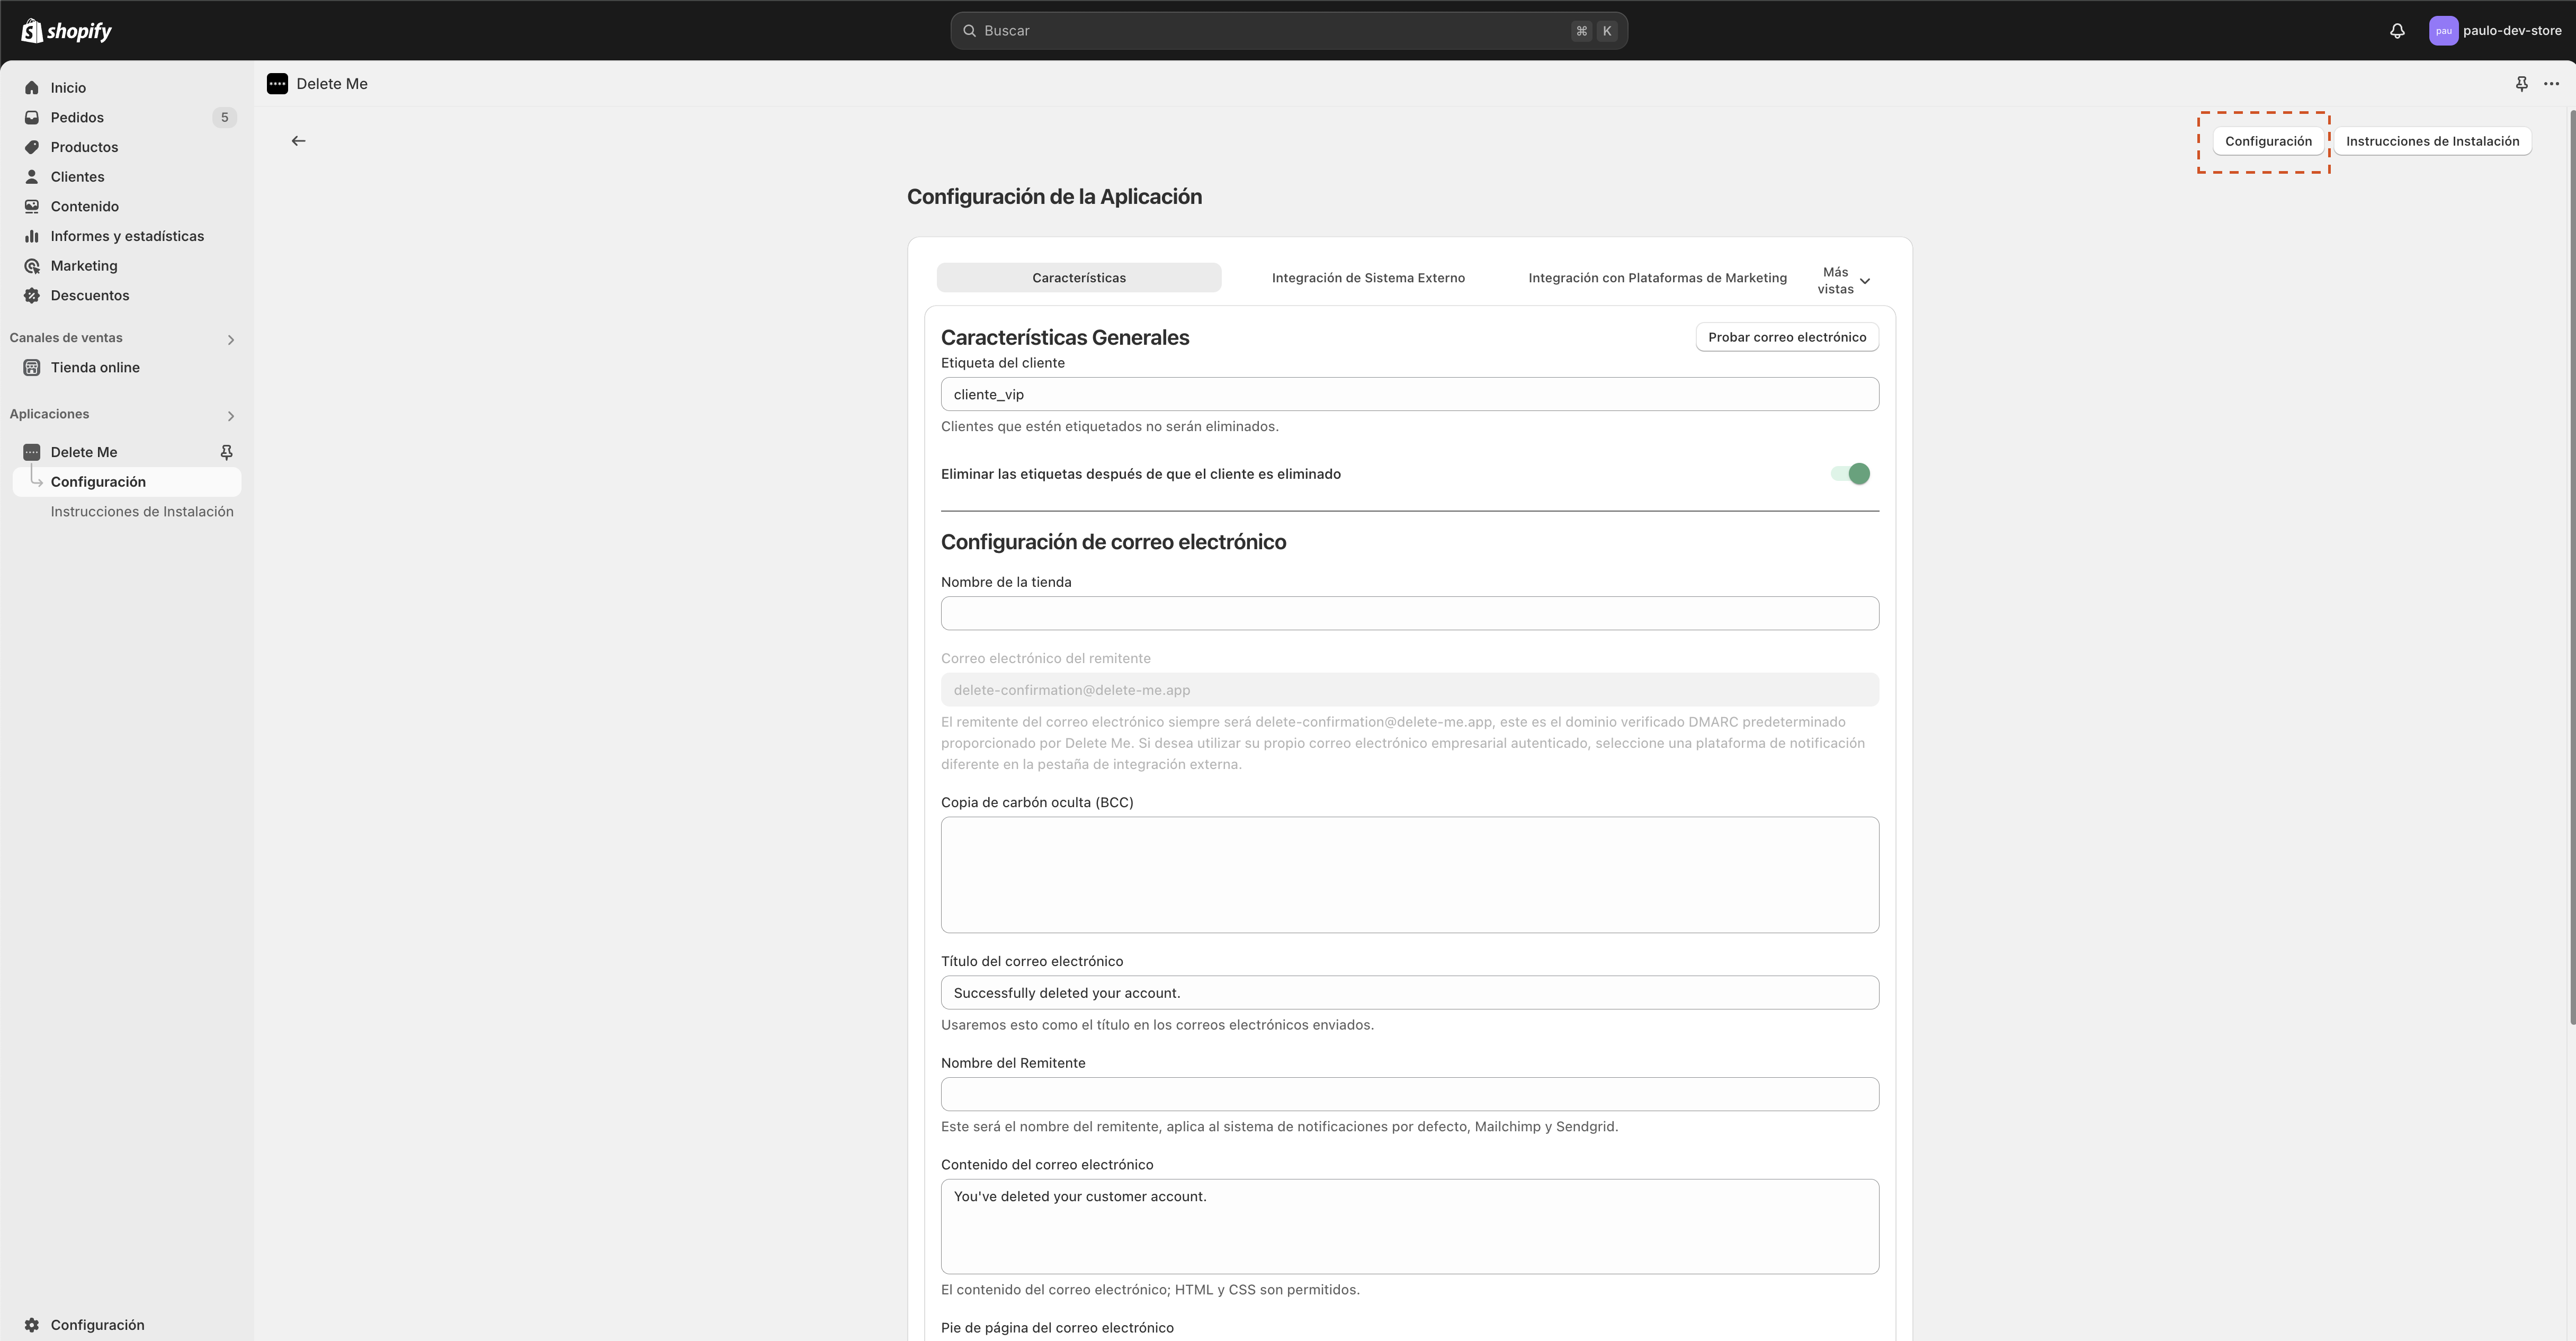The width and height of the screenshot is (2576, 1341).
Task: Open the three-dot more actions menu
Action: (x=2551, y=84)
